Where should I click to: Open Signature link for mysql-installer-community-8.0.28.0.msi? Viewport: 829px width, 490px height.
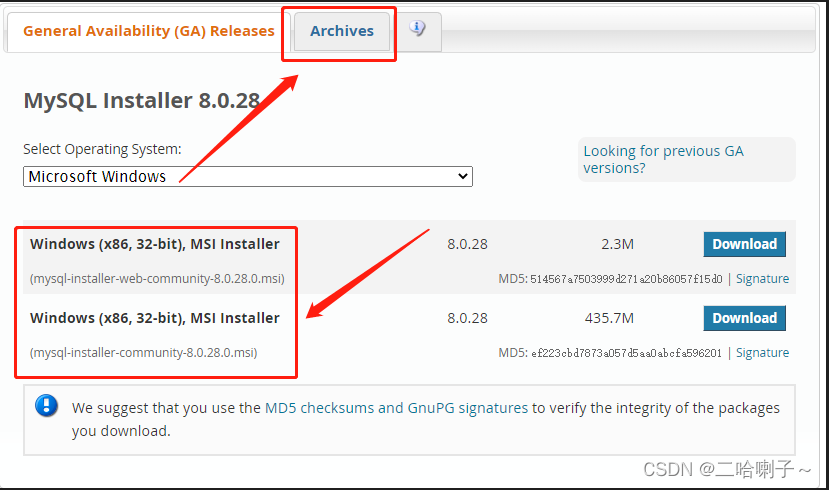coord(762,353)
